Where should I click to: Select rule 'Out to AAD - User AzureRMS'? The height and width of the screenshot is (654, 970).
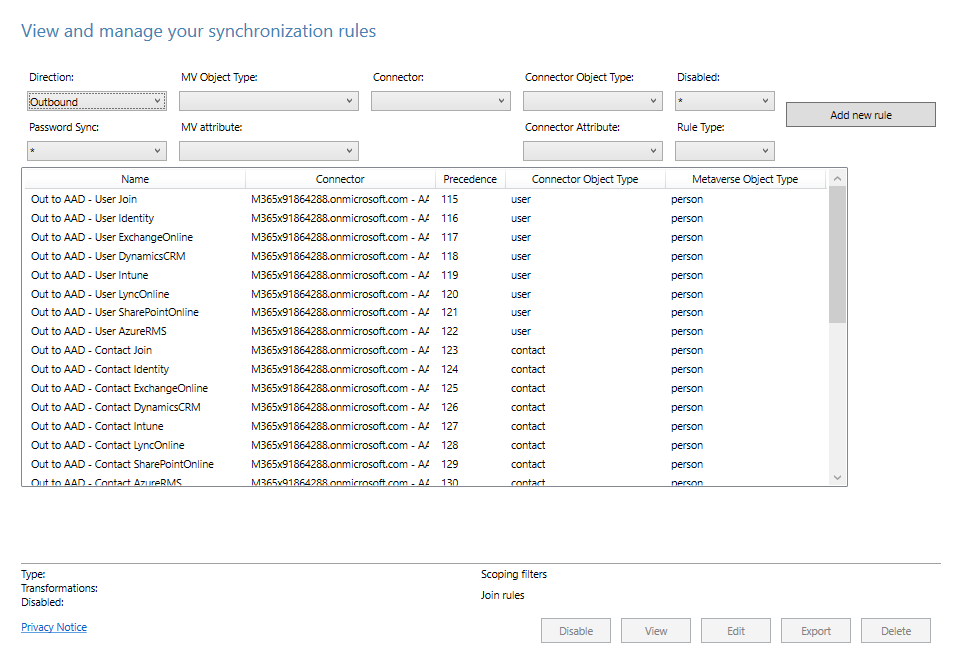click(x=425, y=331)
